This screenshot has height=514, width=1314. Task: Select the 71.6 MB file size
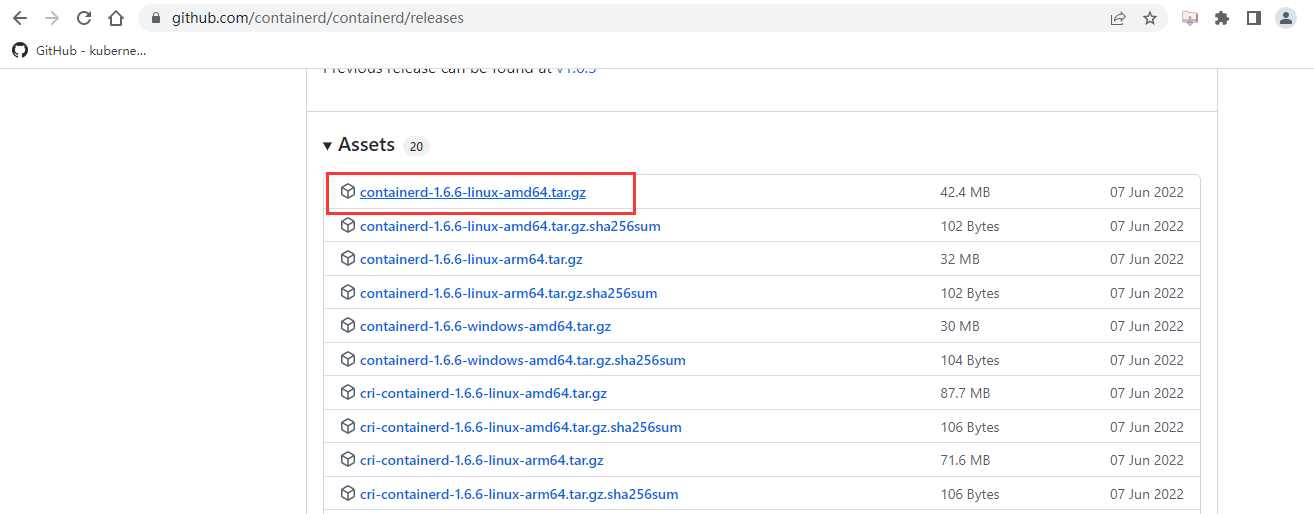tap(965, 460)
